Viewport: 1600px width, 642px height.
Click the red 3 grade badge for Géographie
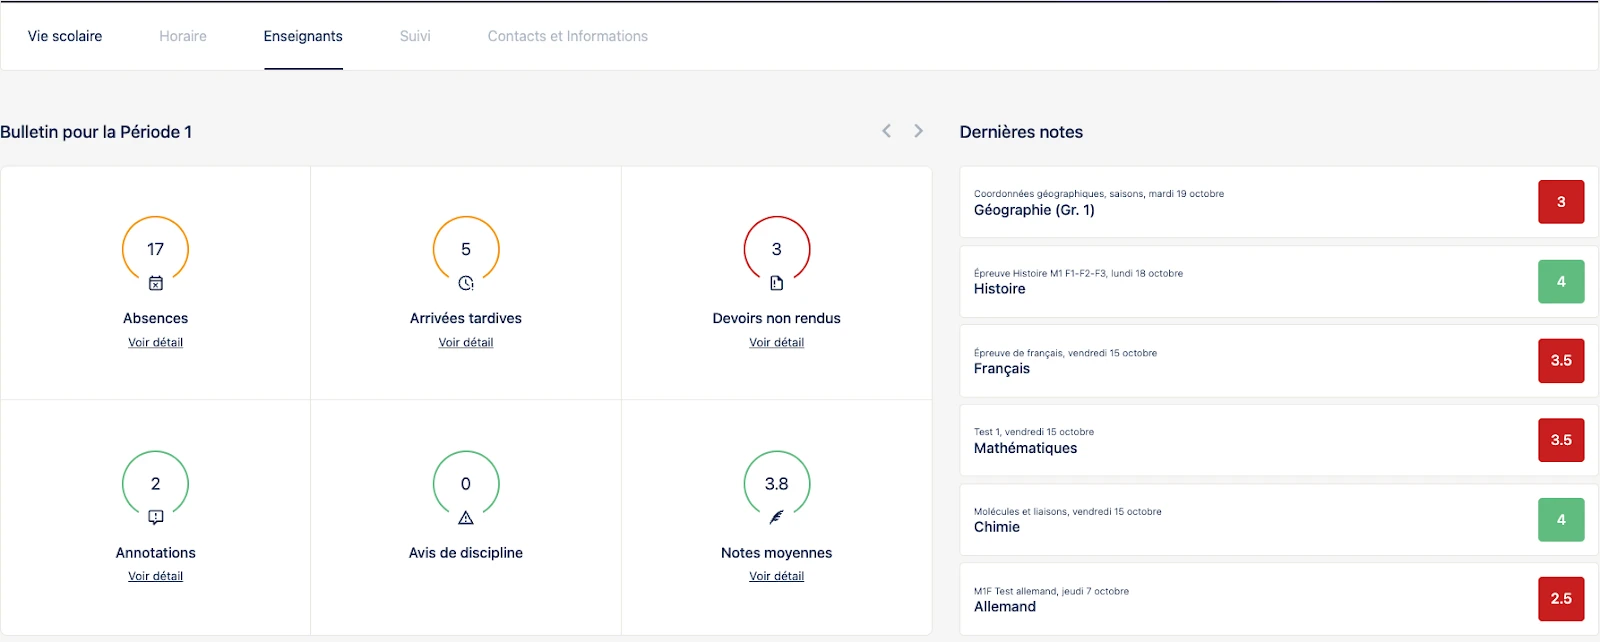tap(1561, 202)
